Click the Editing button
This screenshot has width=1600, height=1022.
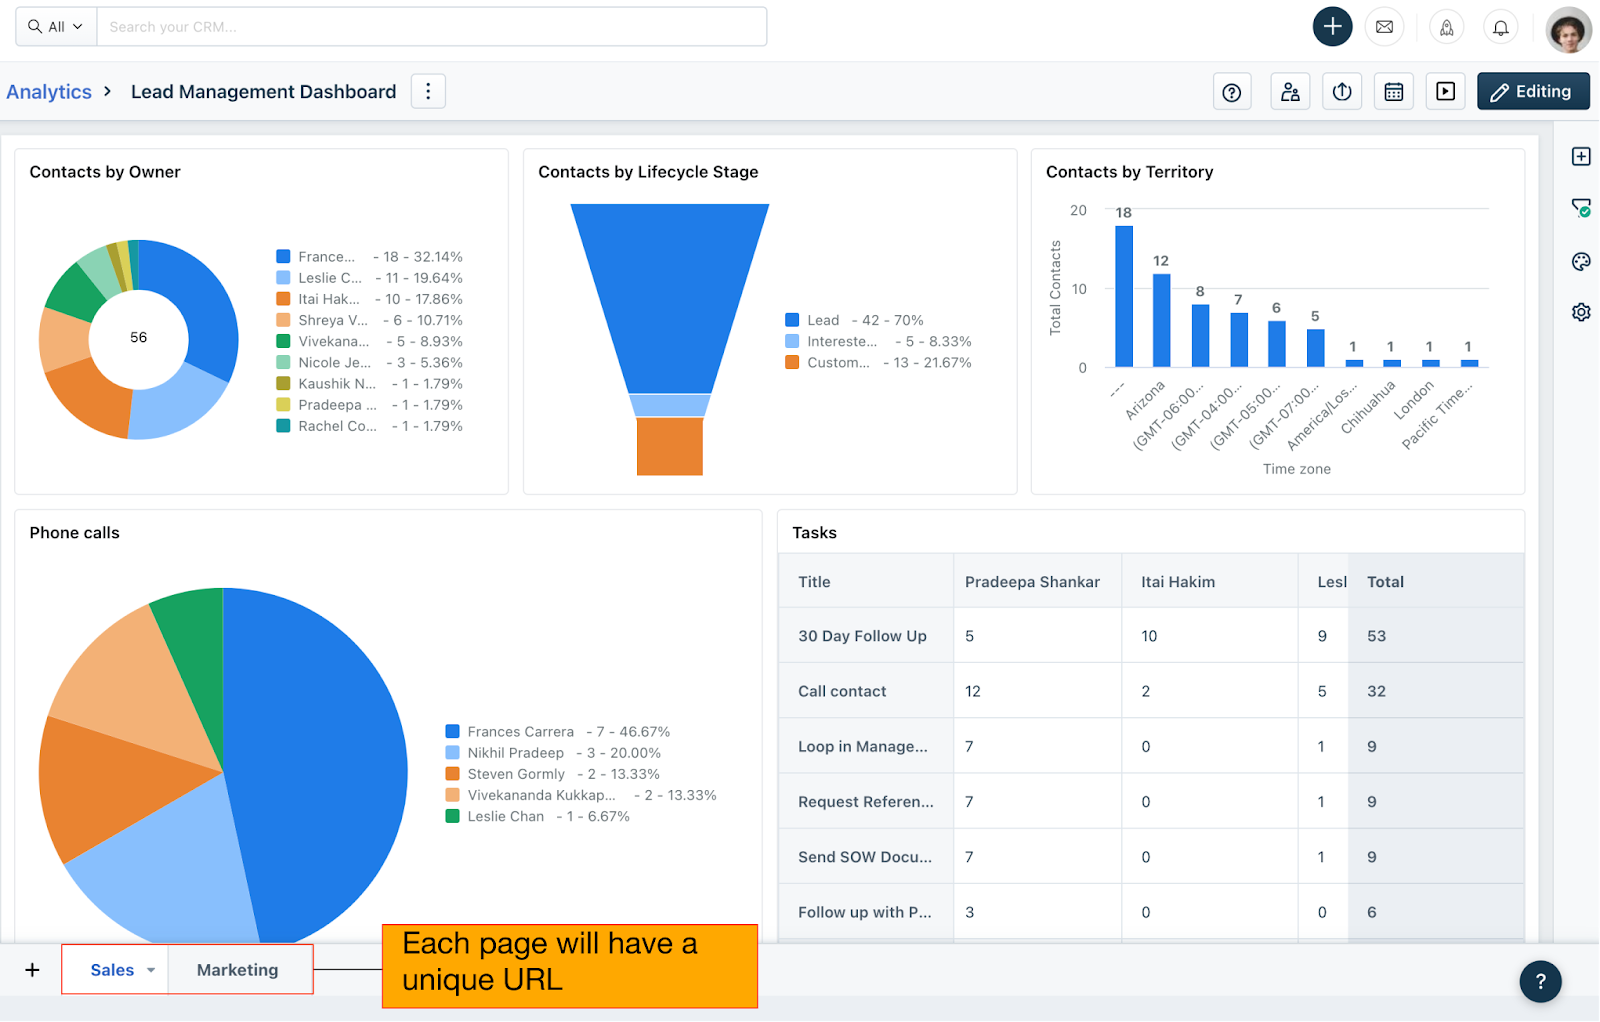[1533, 91]
